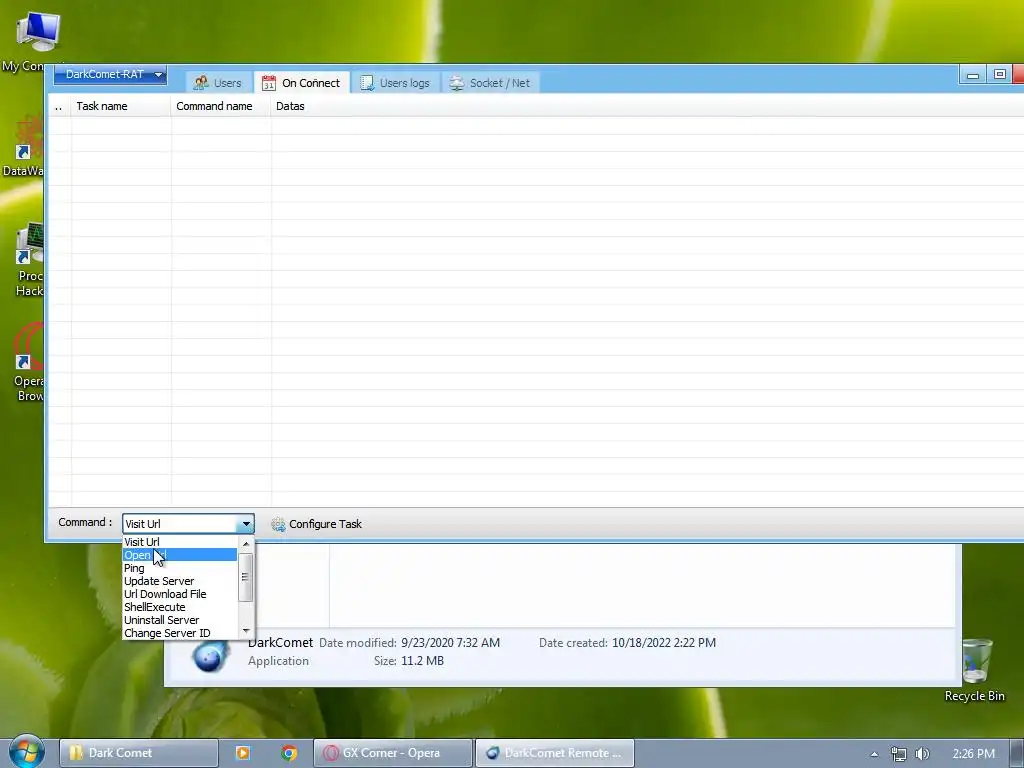Screen dimensions: 1024x768
Task: Select Uninstall Server from the list
Action: pyautogui.click(x=180, y=620)
